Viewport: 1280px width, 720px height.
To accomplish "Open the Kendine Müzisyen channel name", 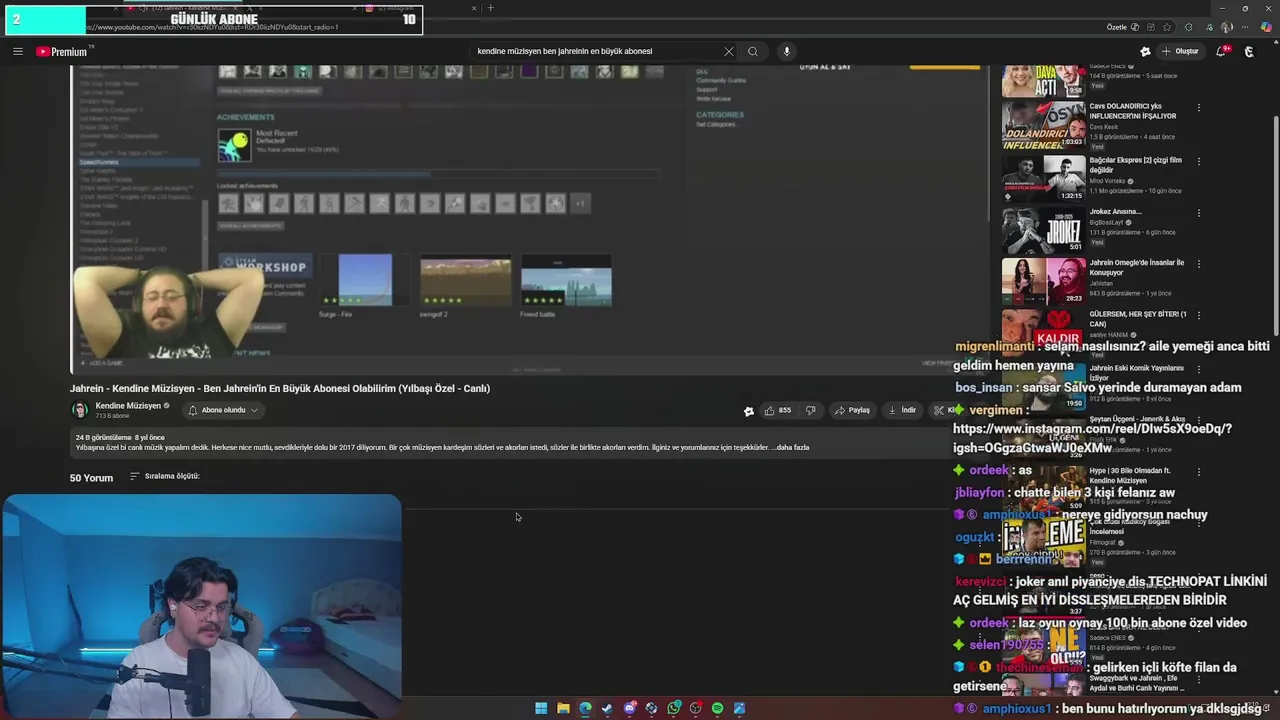I will [x=128, y=406].
